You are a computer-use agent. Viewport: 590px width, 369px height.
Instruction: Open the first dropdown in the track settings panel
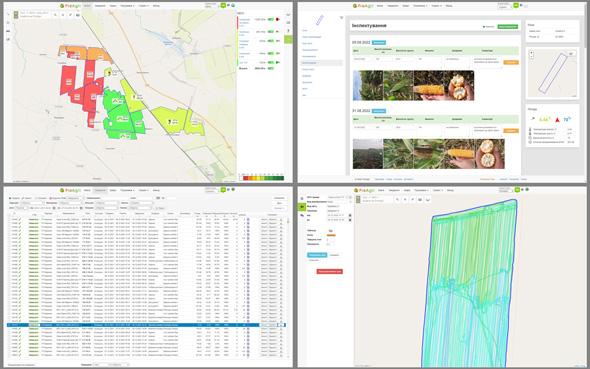click(x=336, y=197)
